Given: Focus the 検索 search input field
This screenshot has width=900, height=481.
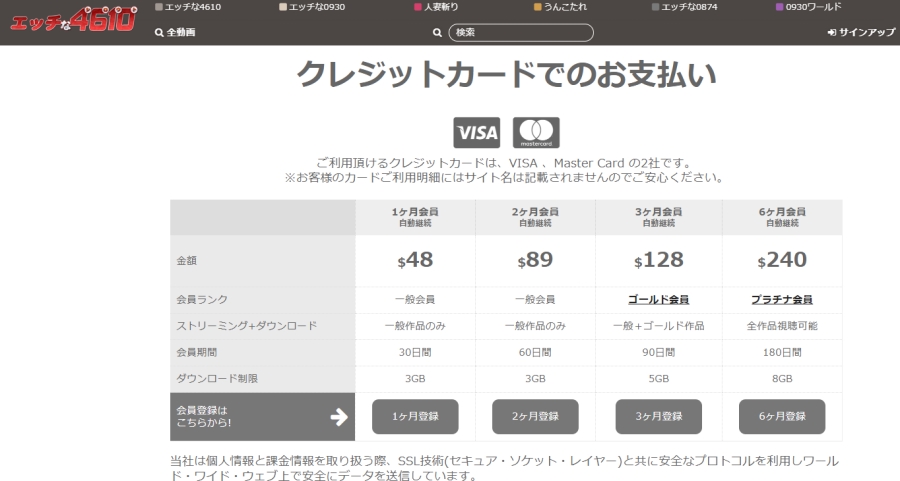Looking at the screenshot, I should click(520, 33).
